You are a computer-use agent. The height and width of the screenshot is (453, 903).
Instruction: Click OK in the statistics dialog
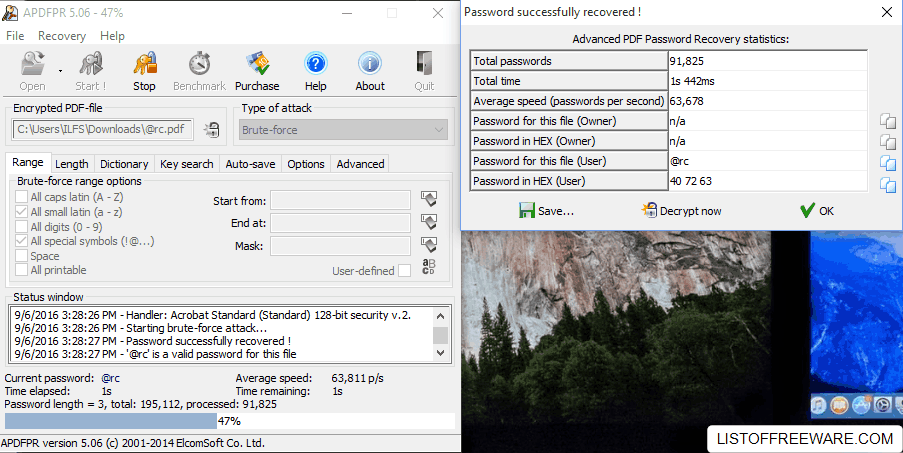pyautogui.click(x=817, y=211)
